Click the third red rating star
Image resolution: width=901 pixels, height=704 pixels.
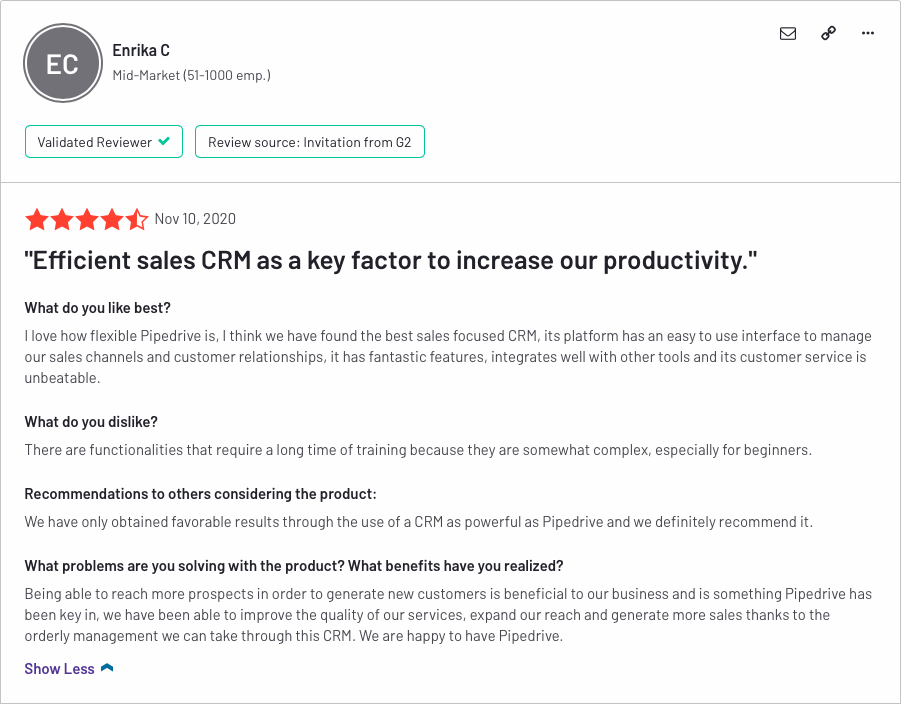(x=87, y=220)
